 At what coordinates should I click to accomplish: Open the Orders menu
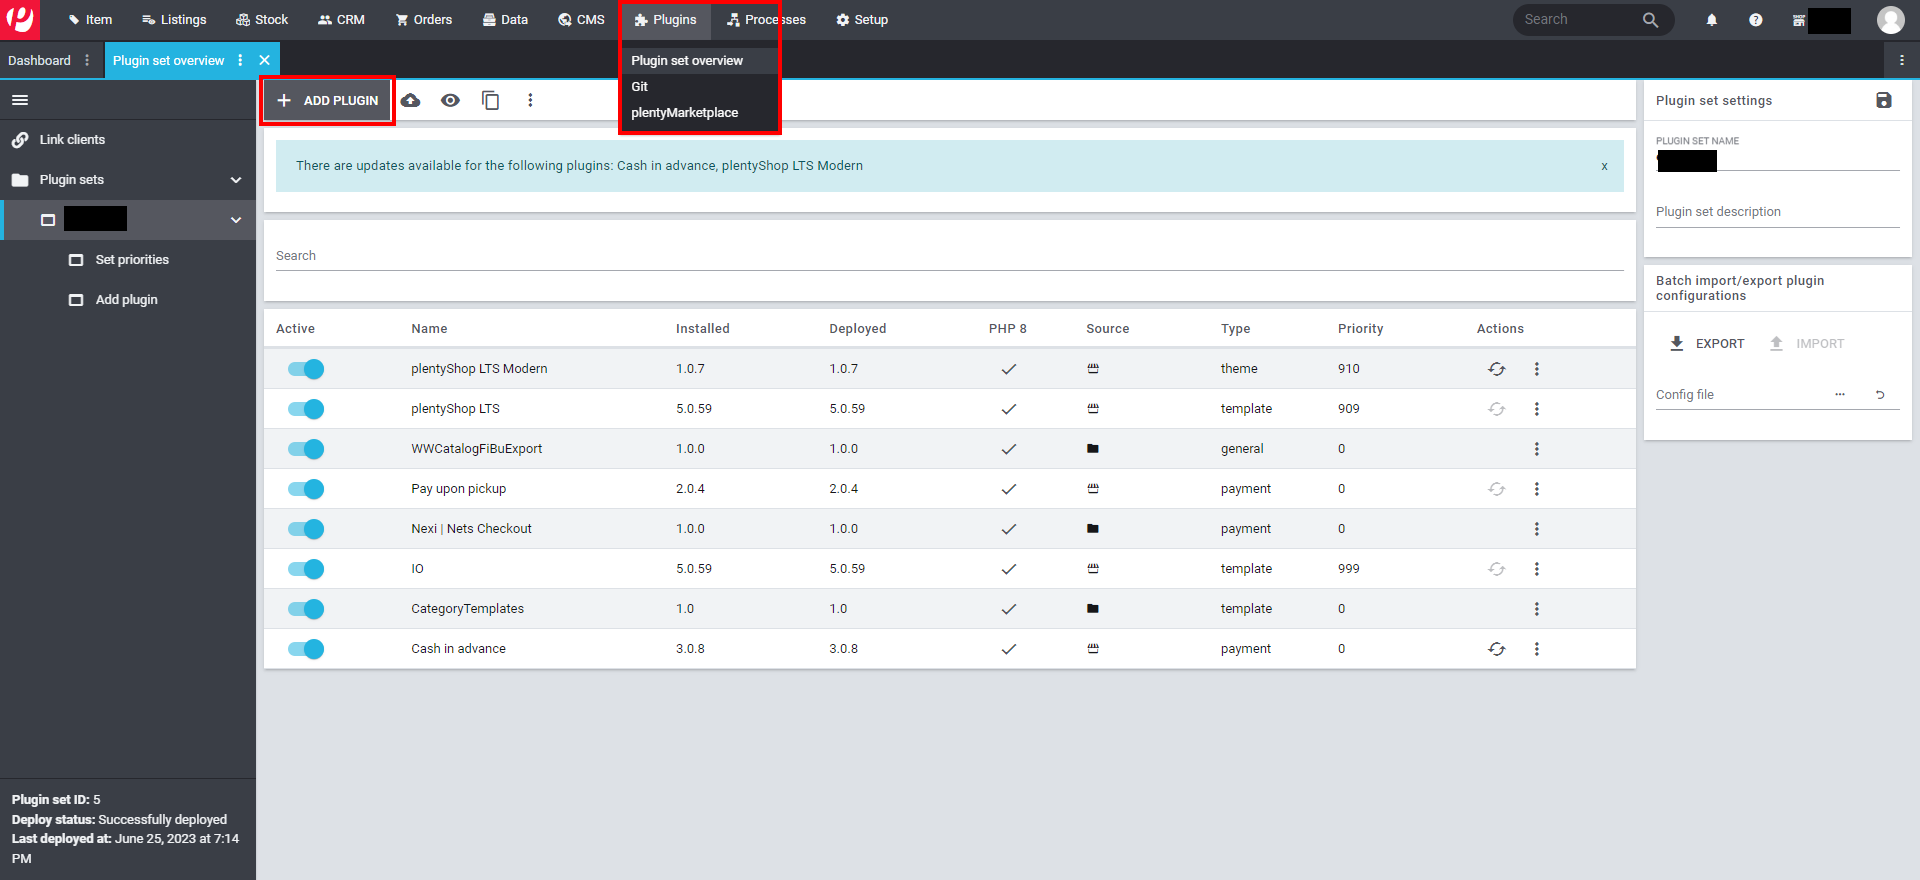(x=424, y=20)
